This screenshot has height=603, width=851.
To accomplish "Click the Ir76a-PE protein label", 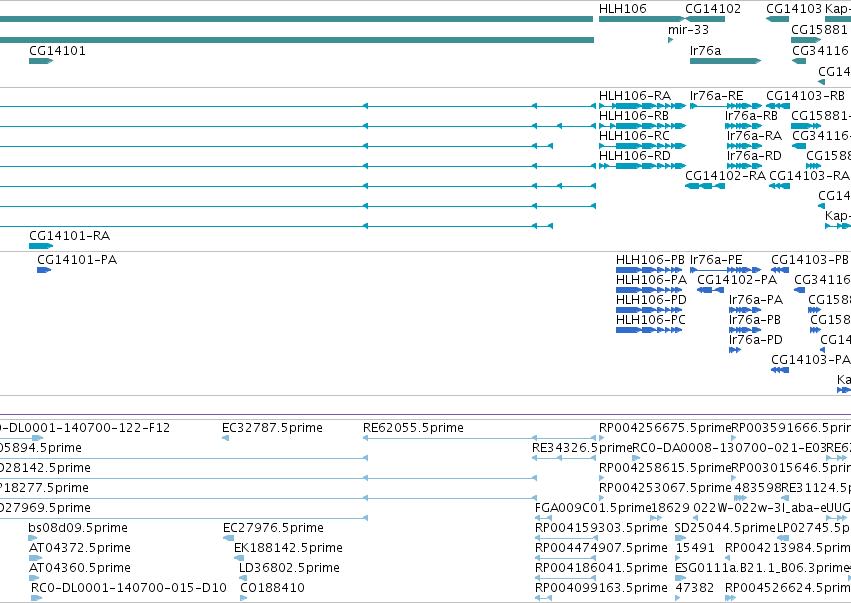I will point(716,260).
